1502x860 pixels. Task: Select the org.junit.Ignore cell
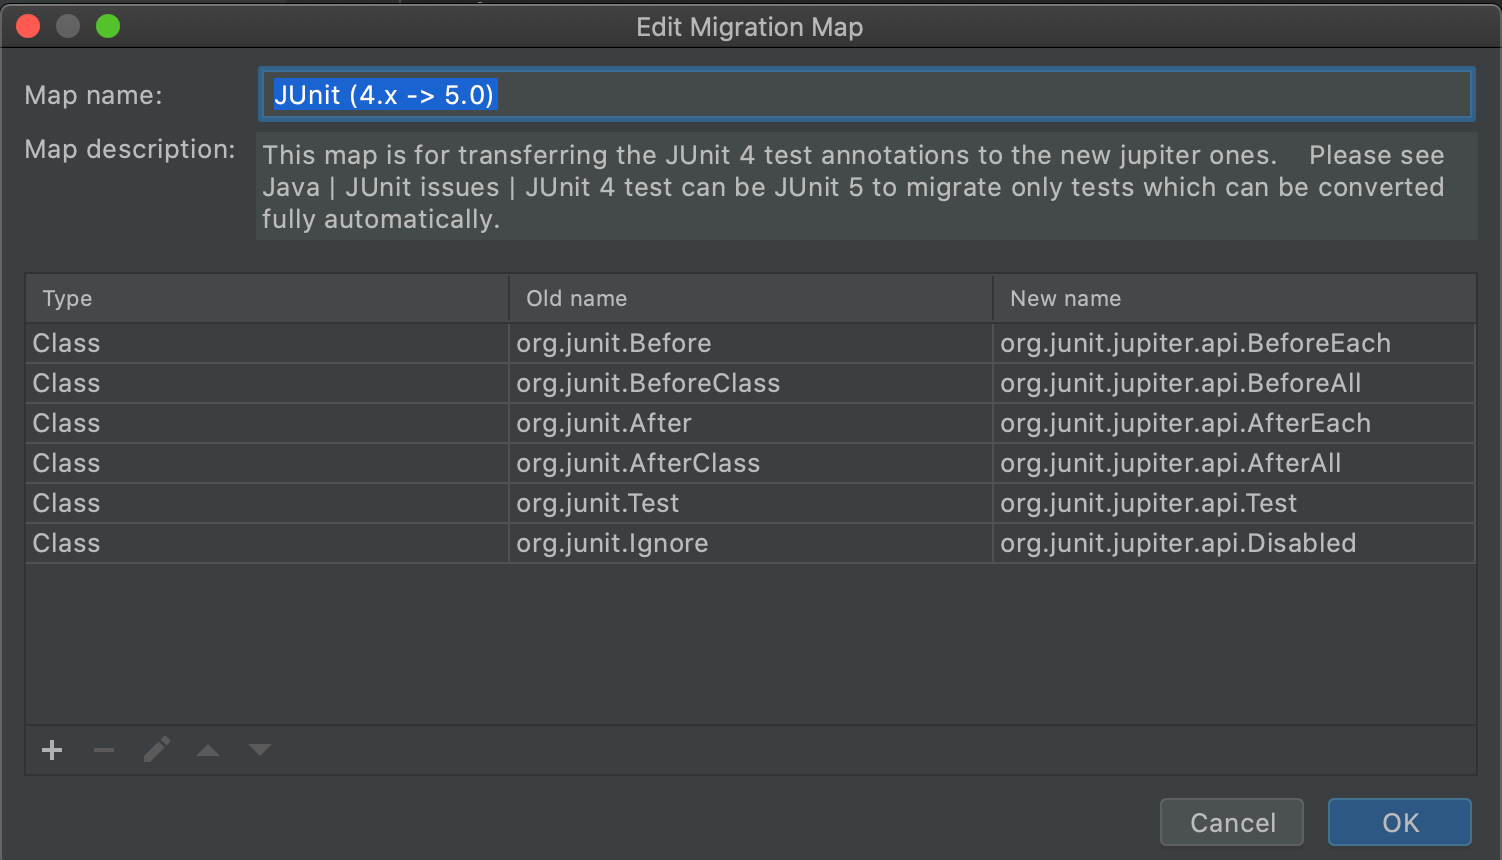click(x=751, y=543)
